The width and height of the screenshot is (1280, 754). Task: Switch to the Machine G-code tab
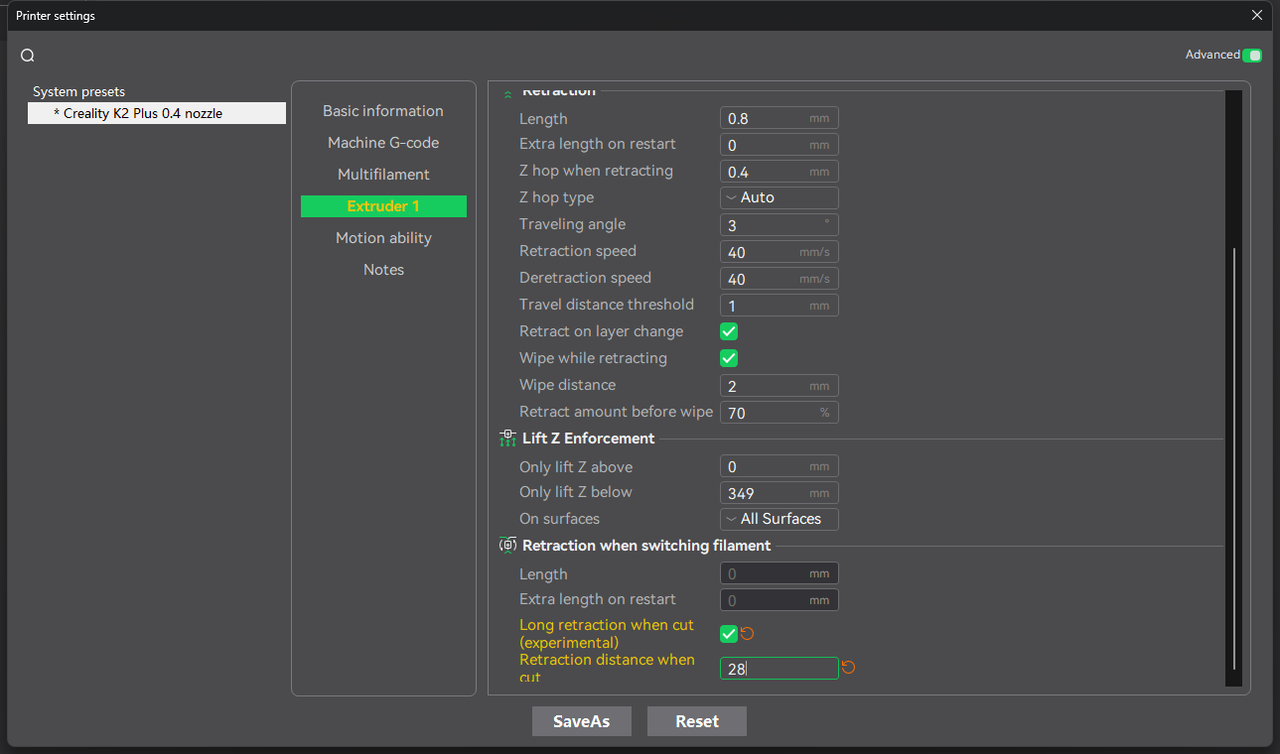[383, 143]
